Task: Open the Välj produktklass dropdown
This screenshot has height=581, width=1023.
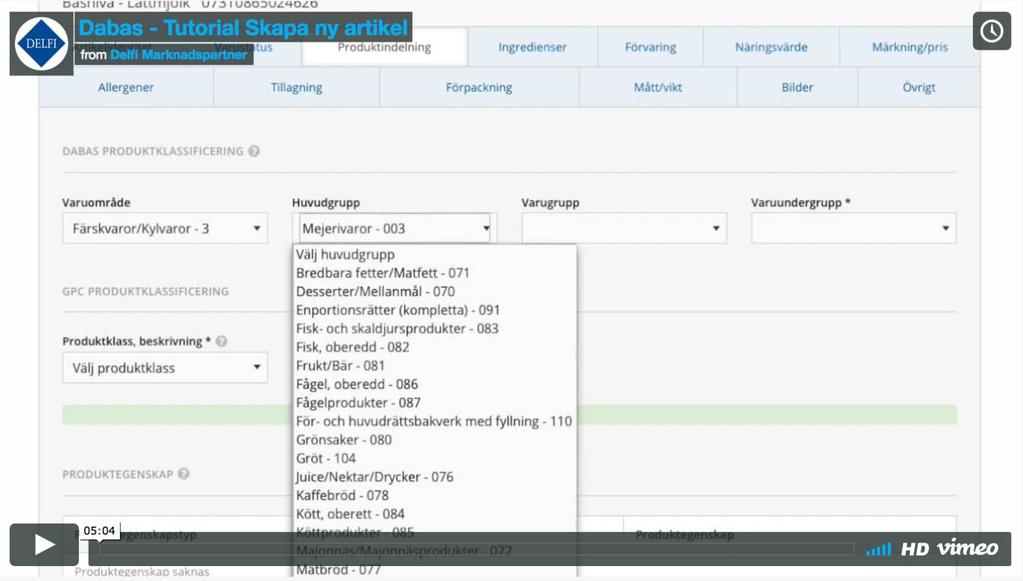Action: [165, 368]
